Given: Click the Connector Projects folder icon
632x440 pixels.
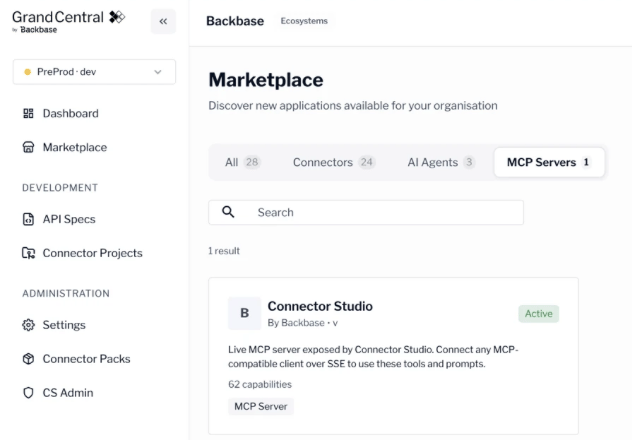Looking at the screenshot, I should (x=28, y=253).
